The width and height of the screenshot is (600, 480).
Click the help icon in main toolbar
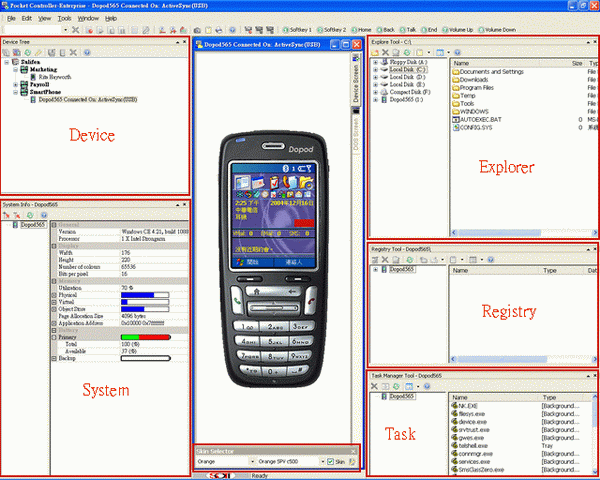click(x=232, y=30)
